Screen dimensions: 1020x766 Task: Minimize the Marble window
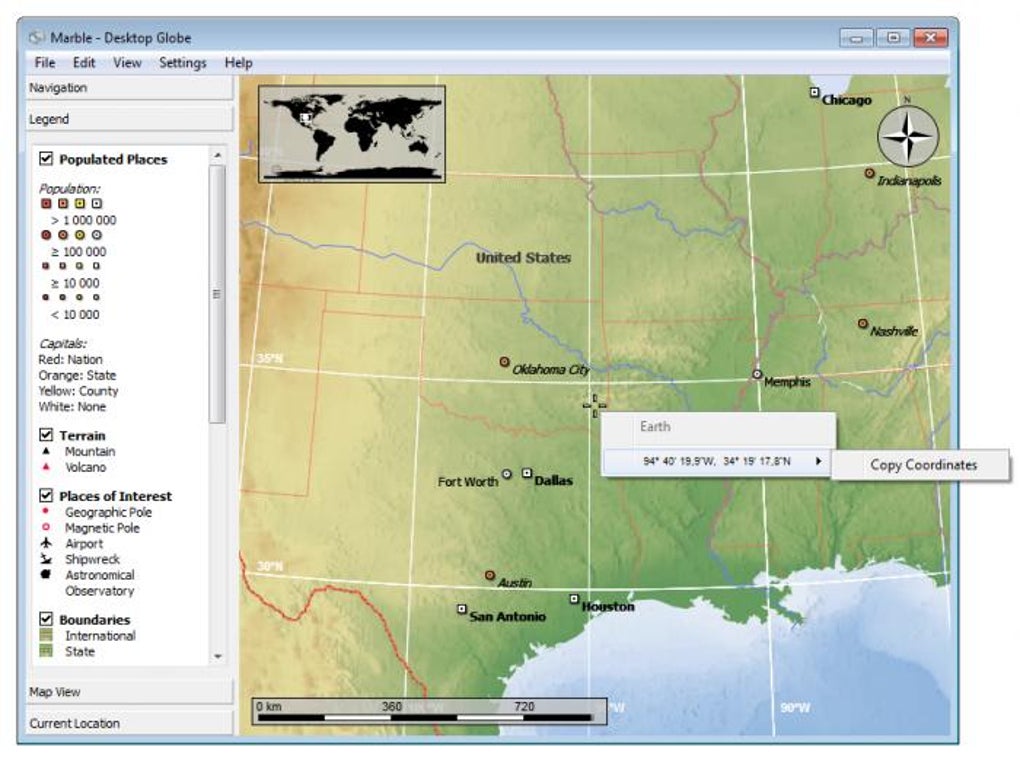(856, 38)
